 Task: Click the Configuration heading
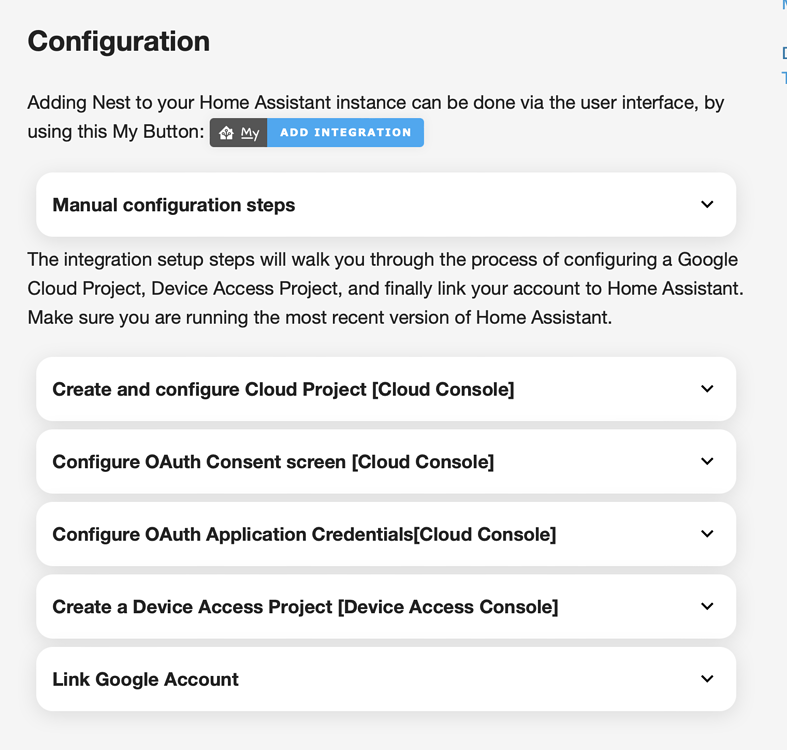(118, 41)
